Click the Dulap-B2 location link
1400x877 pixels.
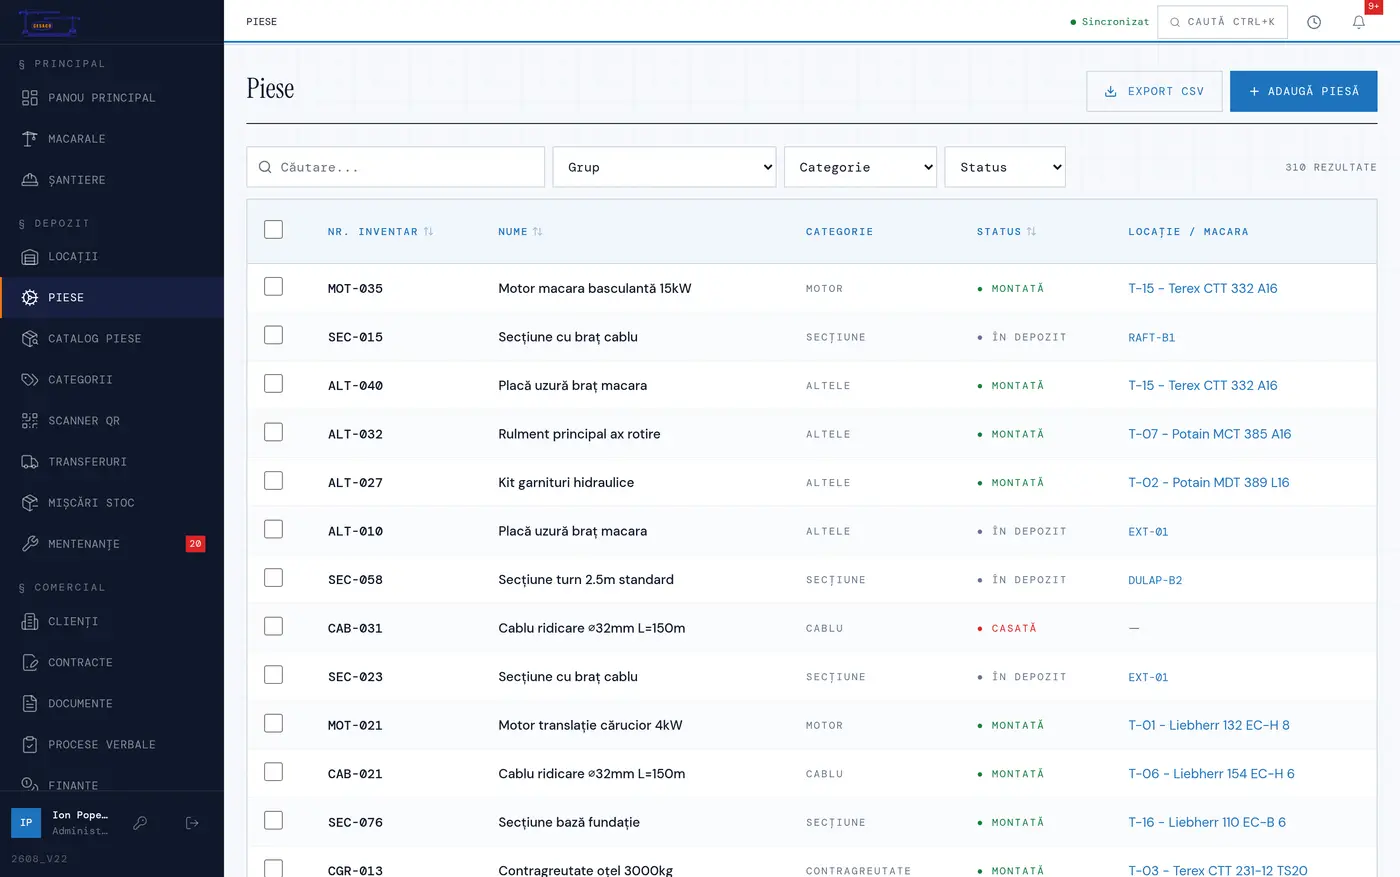pos(1155,580)
